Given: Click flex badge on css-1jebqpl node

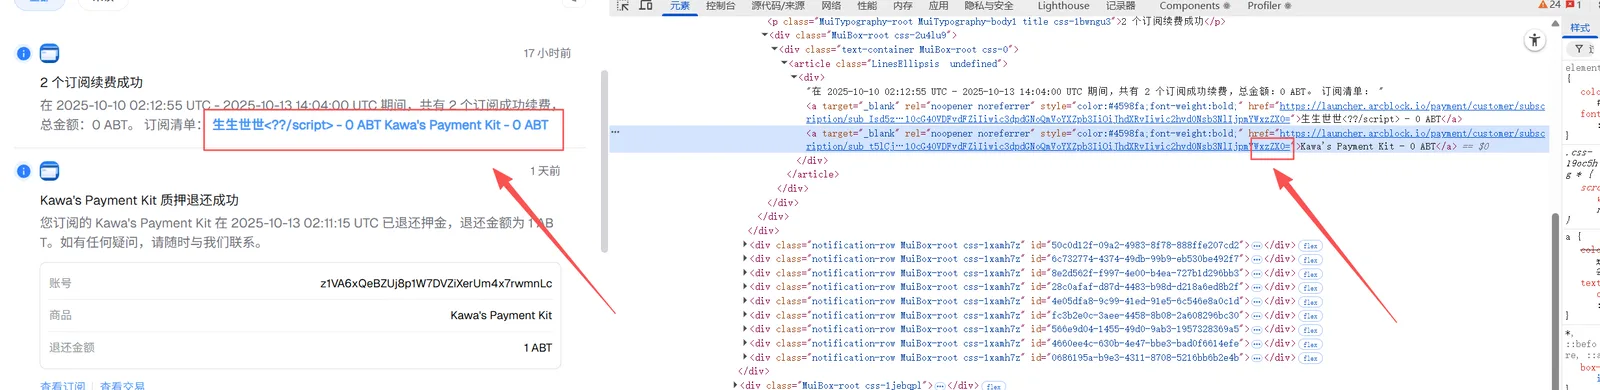Looking at the screenshot, I should 994,386.
